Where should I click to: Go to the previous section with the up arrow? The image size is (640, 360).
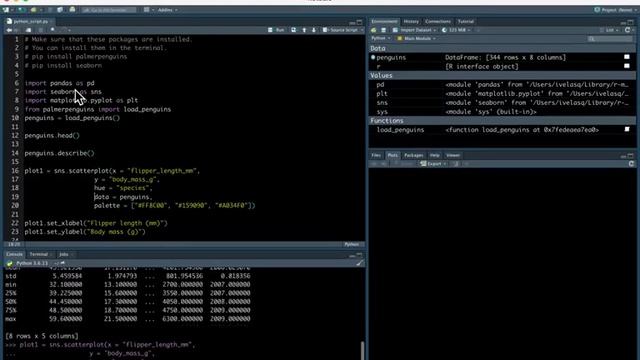coord(304,30)
